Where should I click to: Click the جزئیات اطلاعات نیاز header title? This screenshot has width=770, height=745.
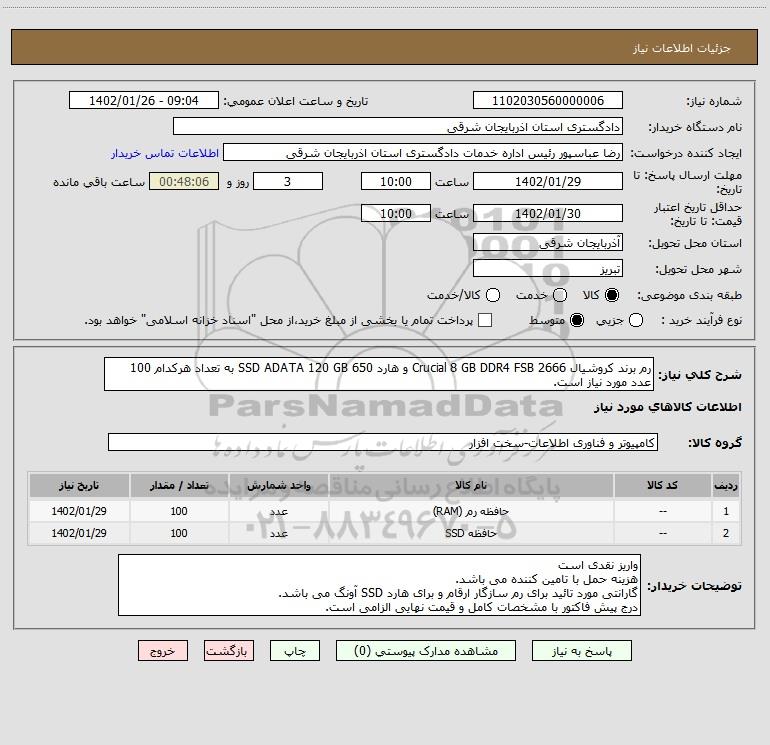[x=682, y=48]
